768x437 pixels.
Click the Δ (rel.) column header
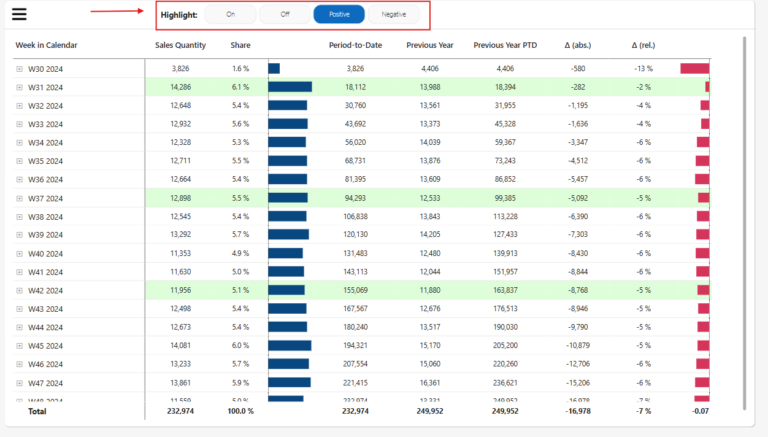coord(643,45)
